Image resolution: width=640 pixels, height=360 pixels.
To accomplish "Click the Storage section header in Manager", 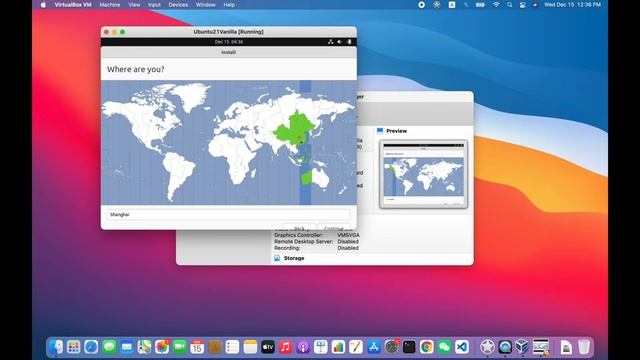I will [x=294, y=258].
